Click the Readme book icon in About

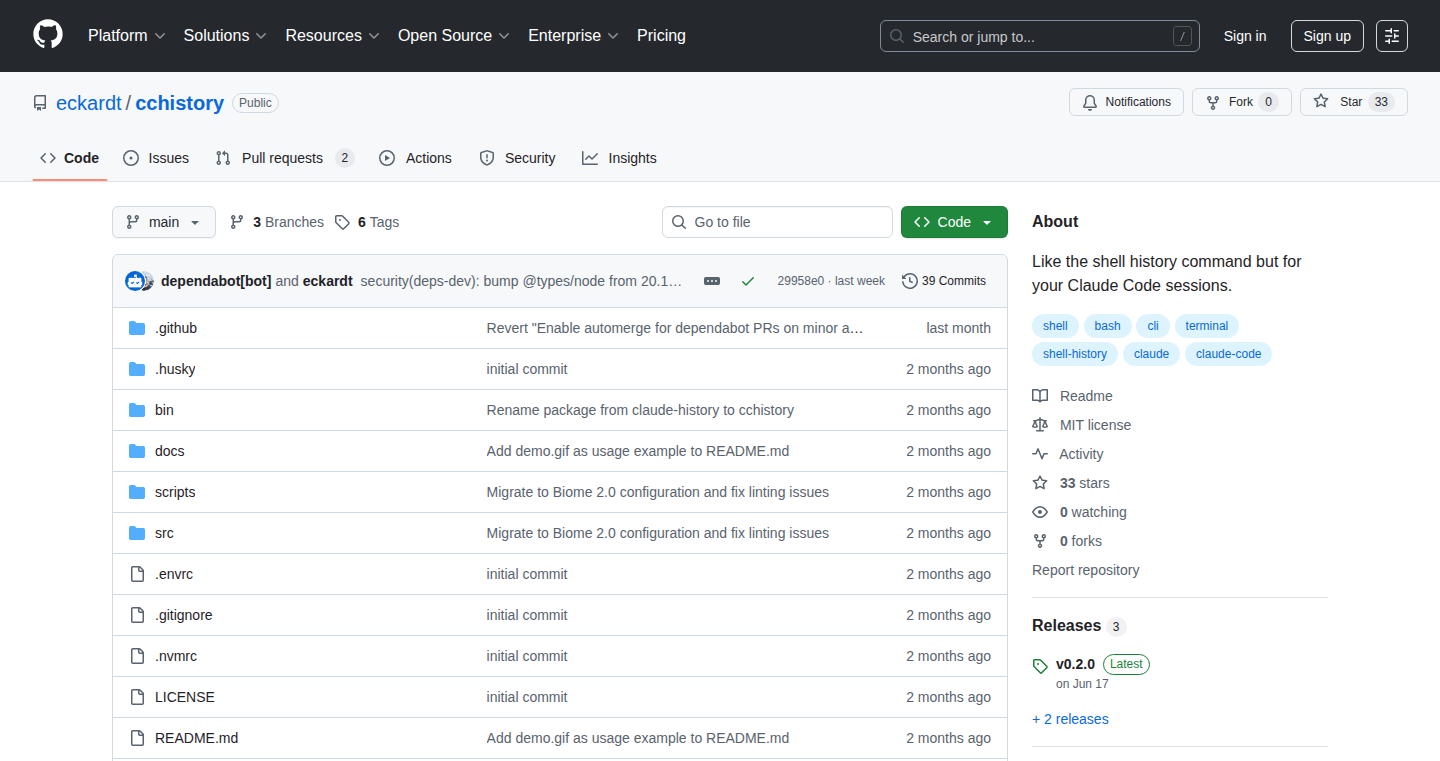pos(1040,396)
